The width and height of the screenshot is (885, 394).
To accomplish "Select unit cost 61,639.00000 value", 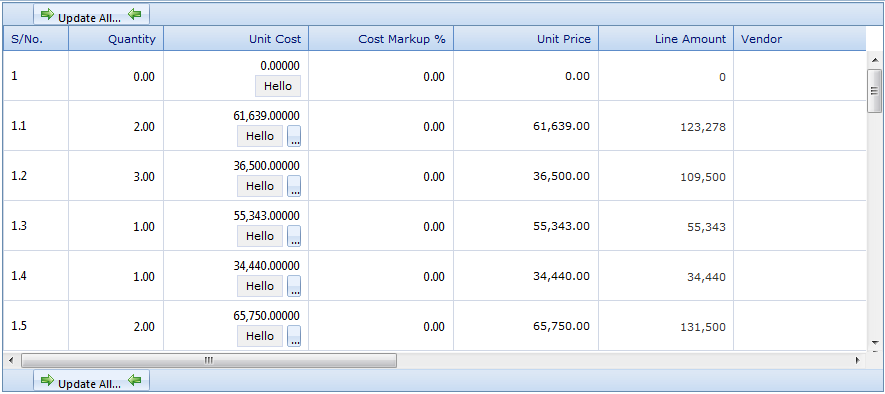I will (x=266, y=116).
